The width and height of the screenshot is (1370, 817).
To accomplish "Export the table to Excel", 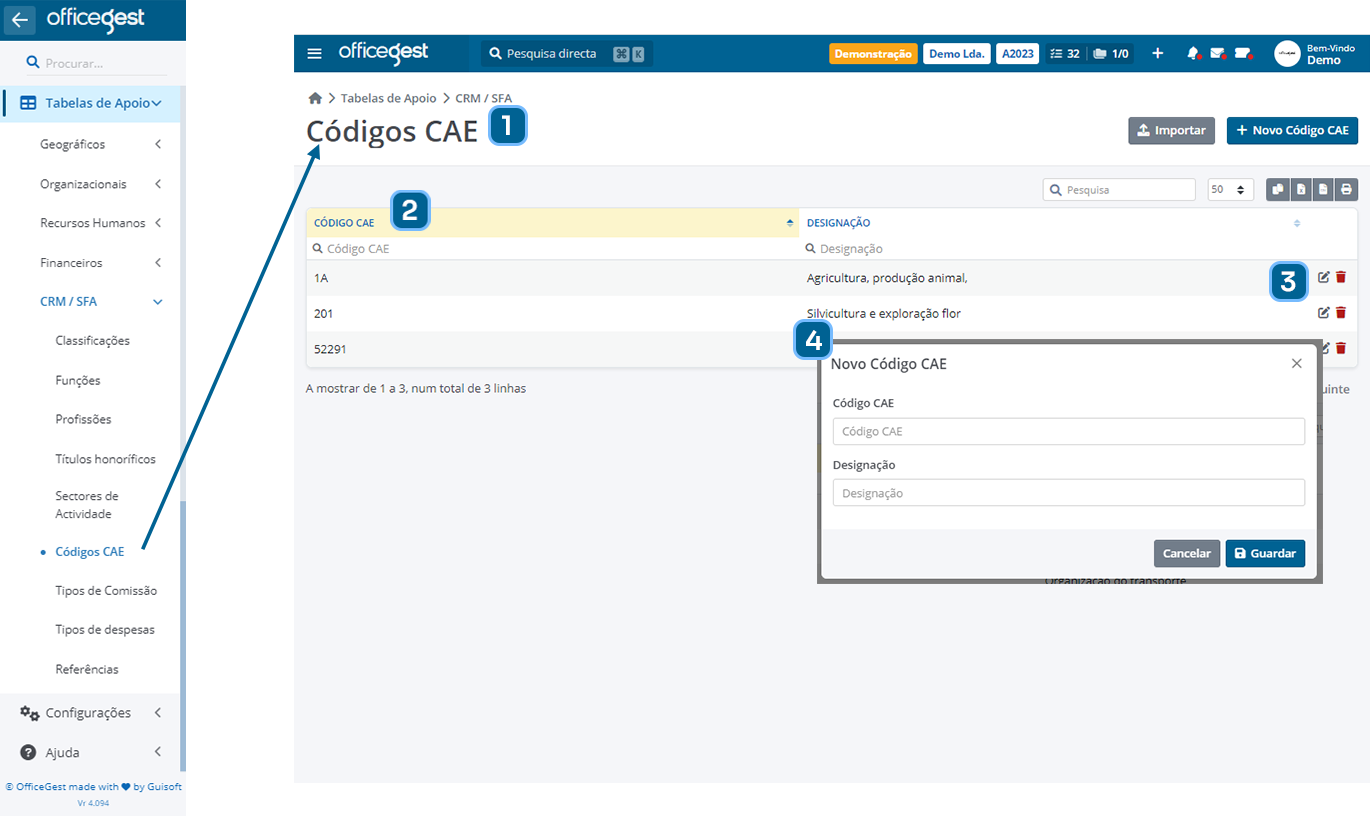I will 1301,190.
